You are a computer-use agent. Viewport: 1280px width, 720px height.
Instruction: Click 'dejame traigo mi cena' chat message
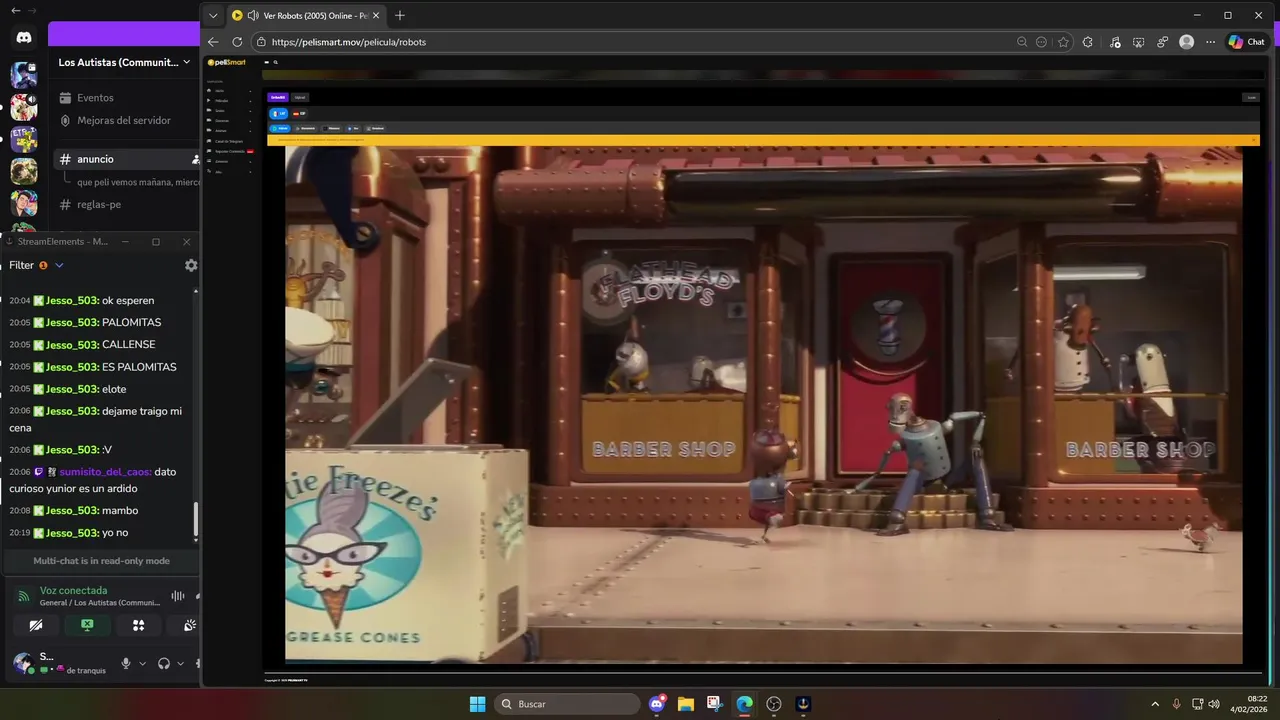coord(95,419)
